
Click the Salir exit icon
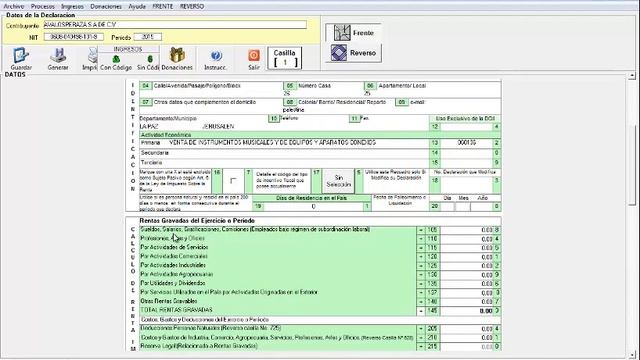(254, 60)
